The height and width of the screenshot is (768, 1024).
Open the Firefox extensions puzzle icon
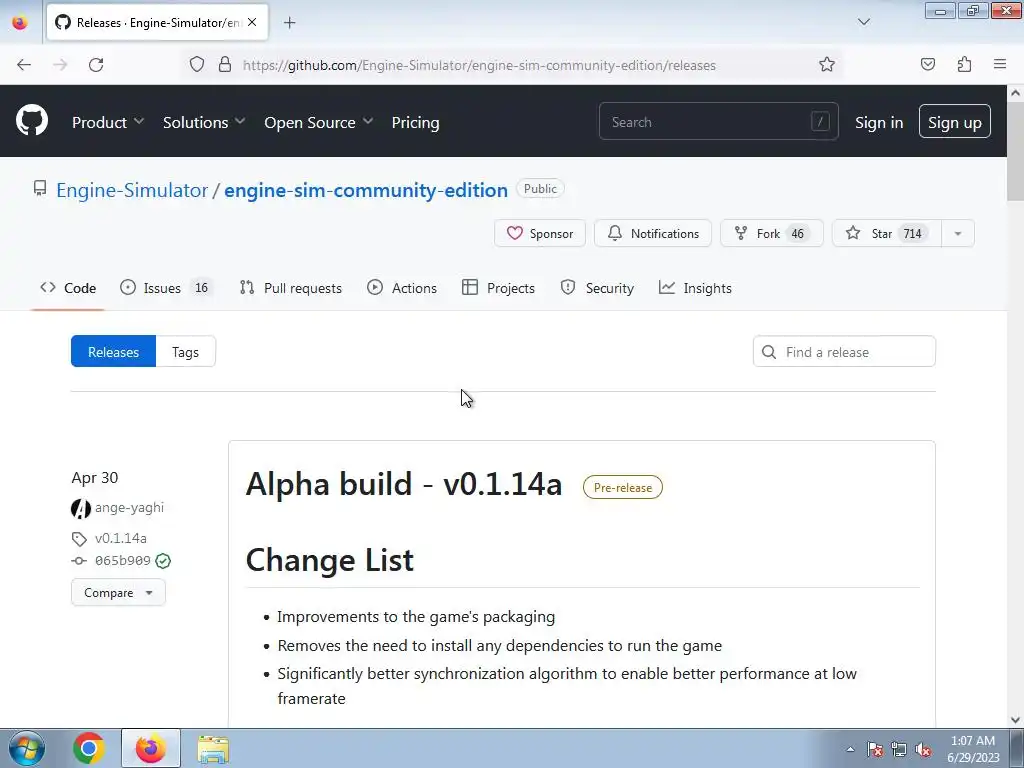(964, 65)
